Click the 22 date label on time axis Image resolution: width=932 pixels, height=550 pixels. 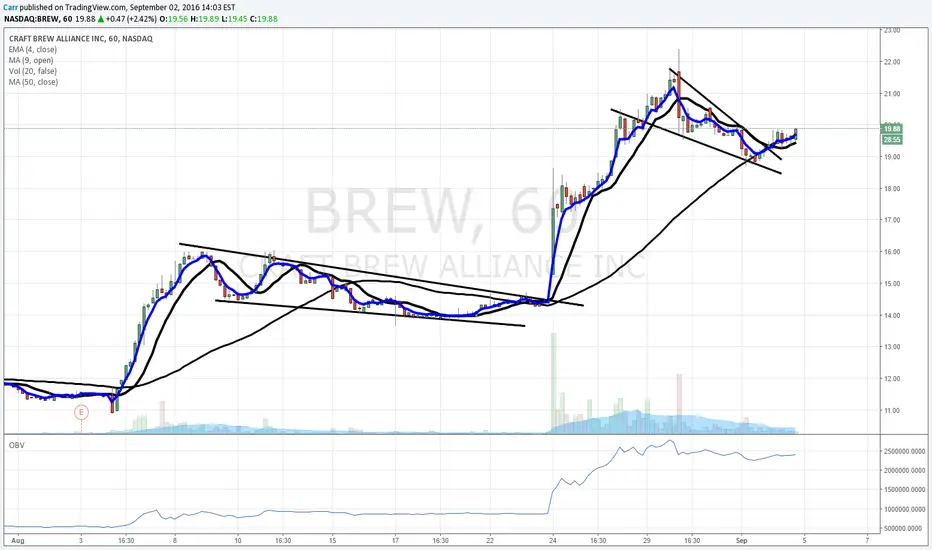coord(490,541)
